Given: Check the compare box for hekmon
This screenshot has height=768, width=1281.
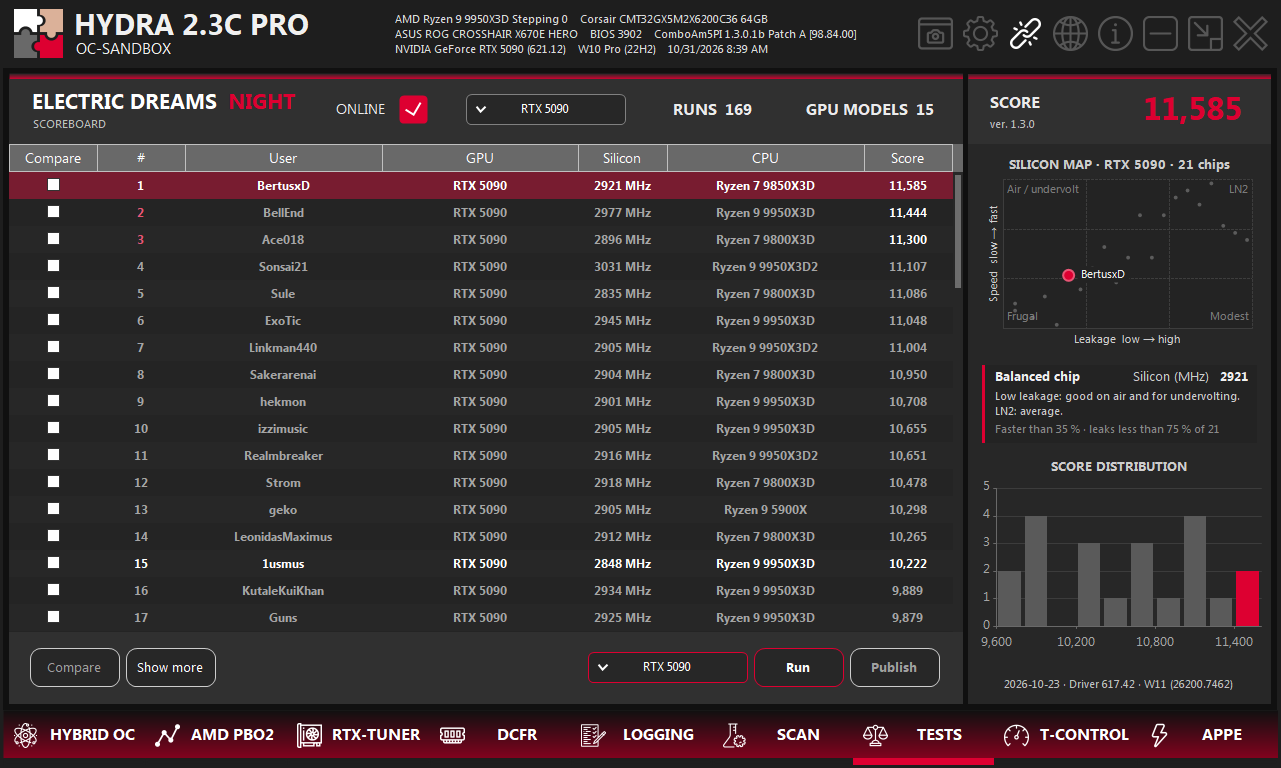Looking at the screenshot, I should [x=53, y=401].
